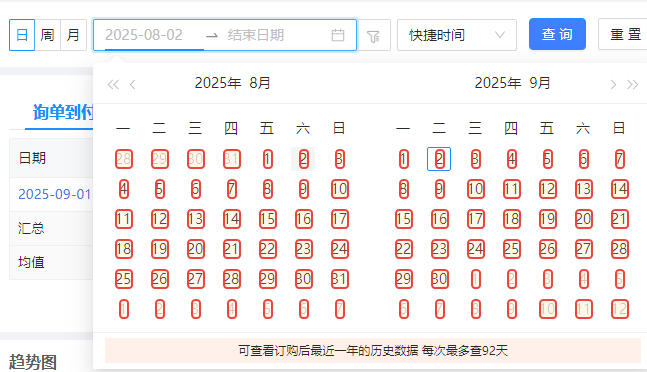The image size is (647, 372).
Task: Pick September 2 in the right calendar
Action: click(x=439, y=159)
